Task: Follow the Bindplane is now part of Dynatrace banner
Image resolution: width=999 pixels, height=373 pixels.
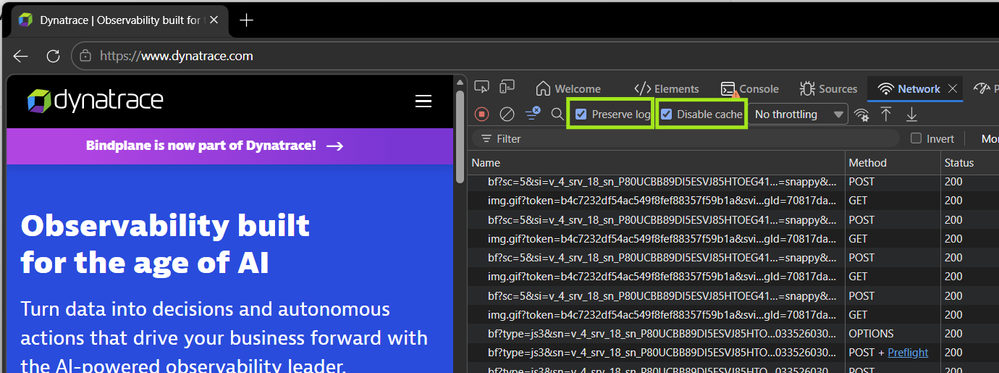Action: tap(215, 146)
